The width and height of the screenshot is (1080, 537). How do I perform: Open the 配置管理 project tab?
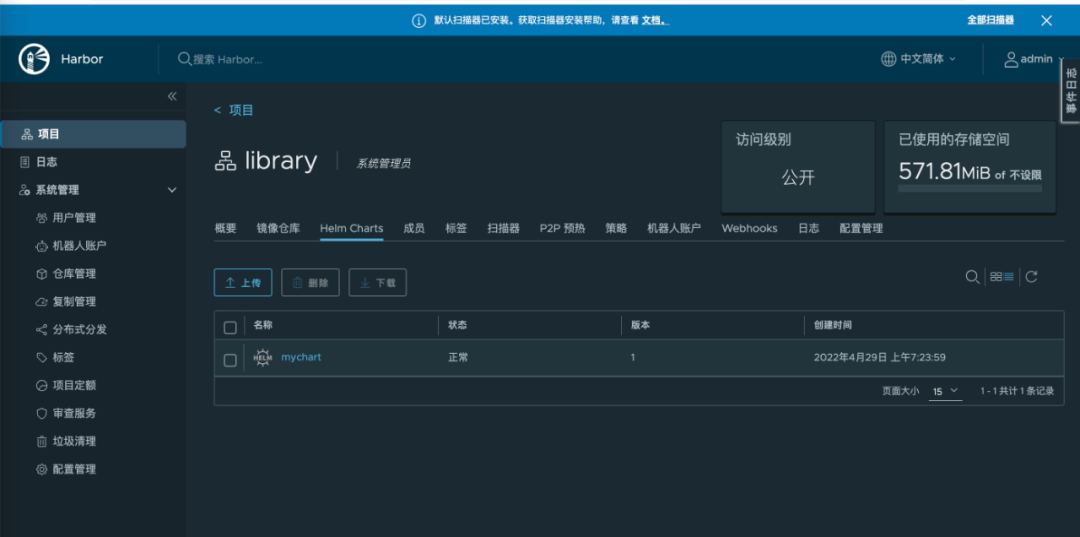click(861, 229)
